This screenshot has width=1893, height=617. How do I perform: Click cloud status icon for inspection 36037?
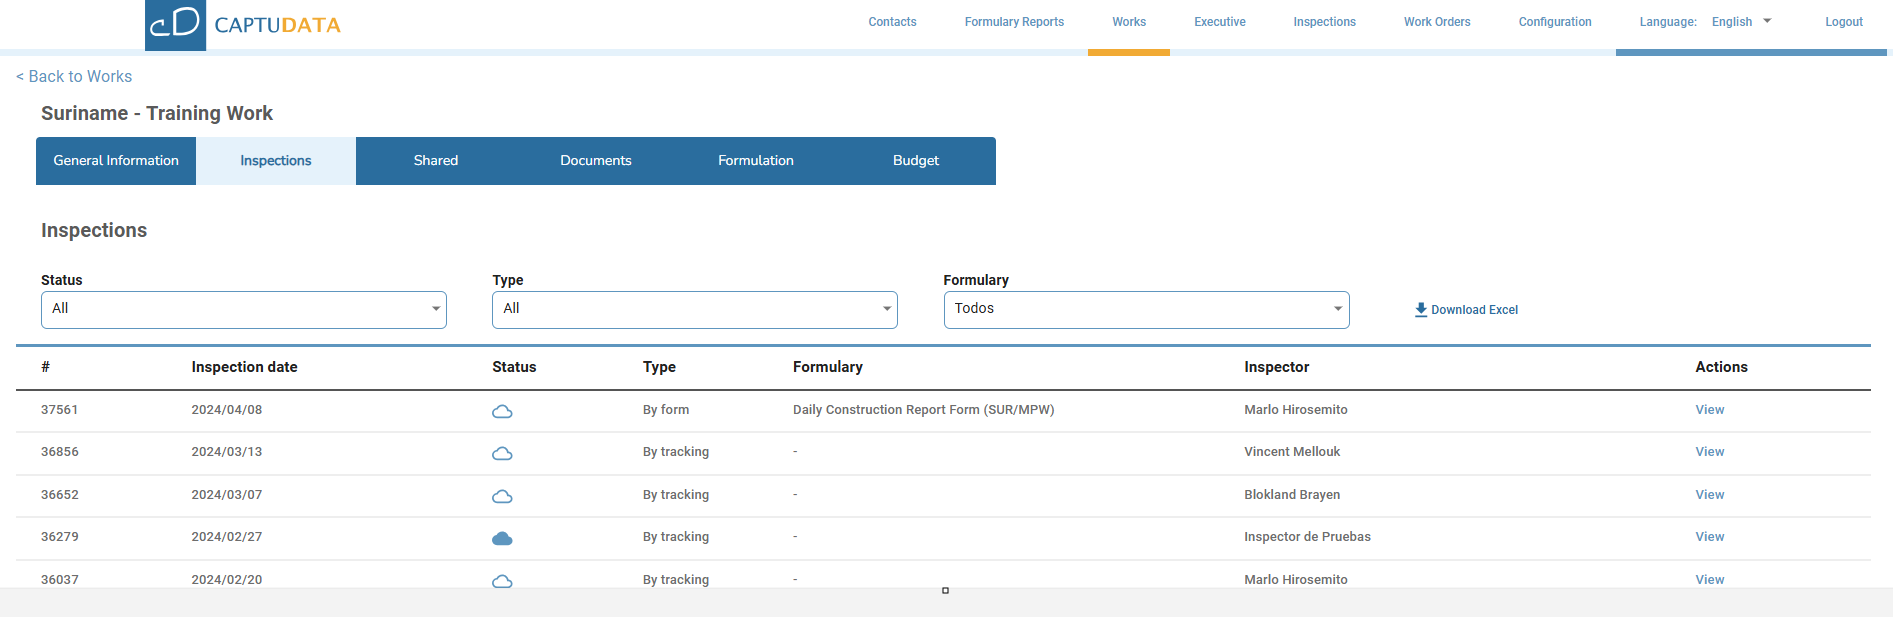[502, 581]
